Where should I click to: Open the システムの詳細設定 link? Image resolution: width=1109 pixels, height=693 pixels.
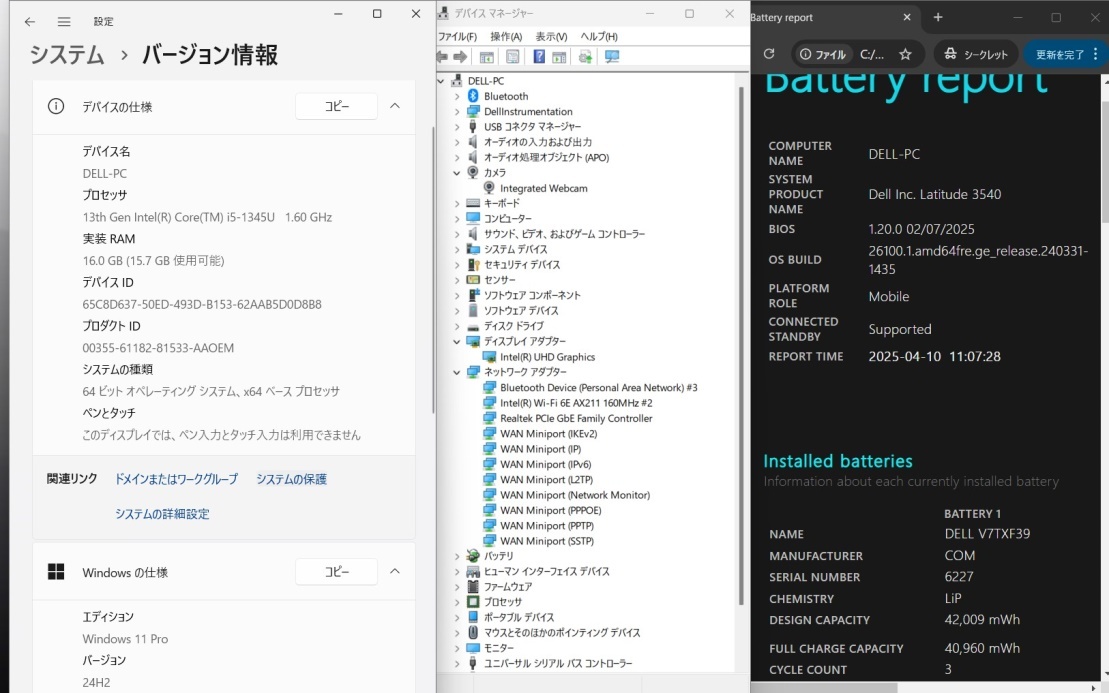(x=162, y=513)
